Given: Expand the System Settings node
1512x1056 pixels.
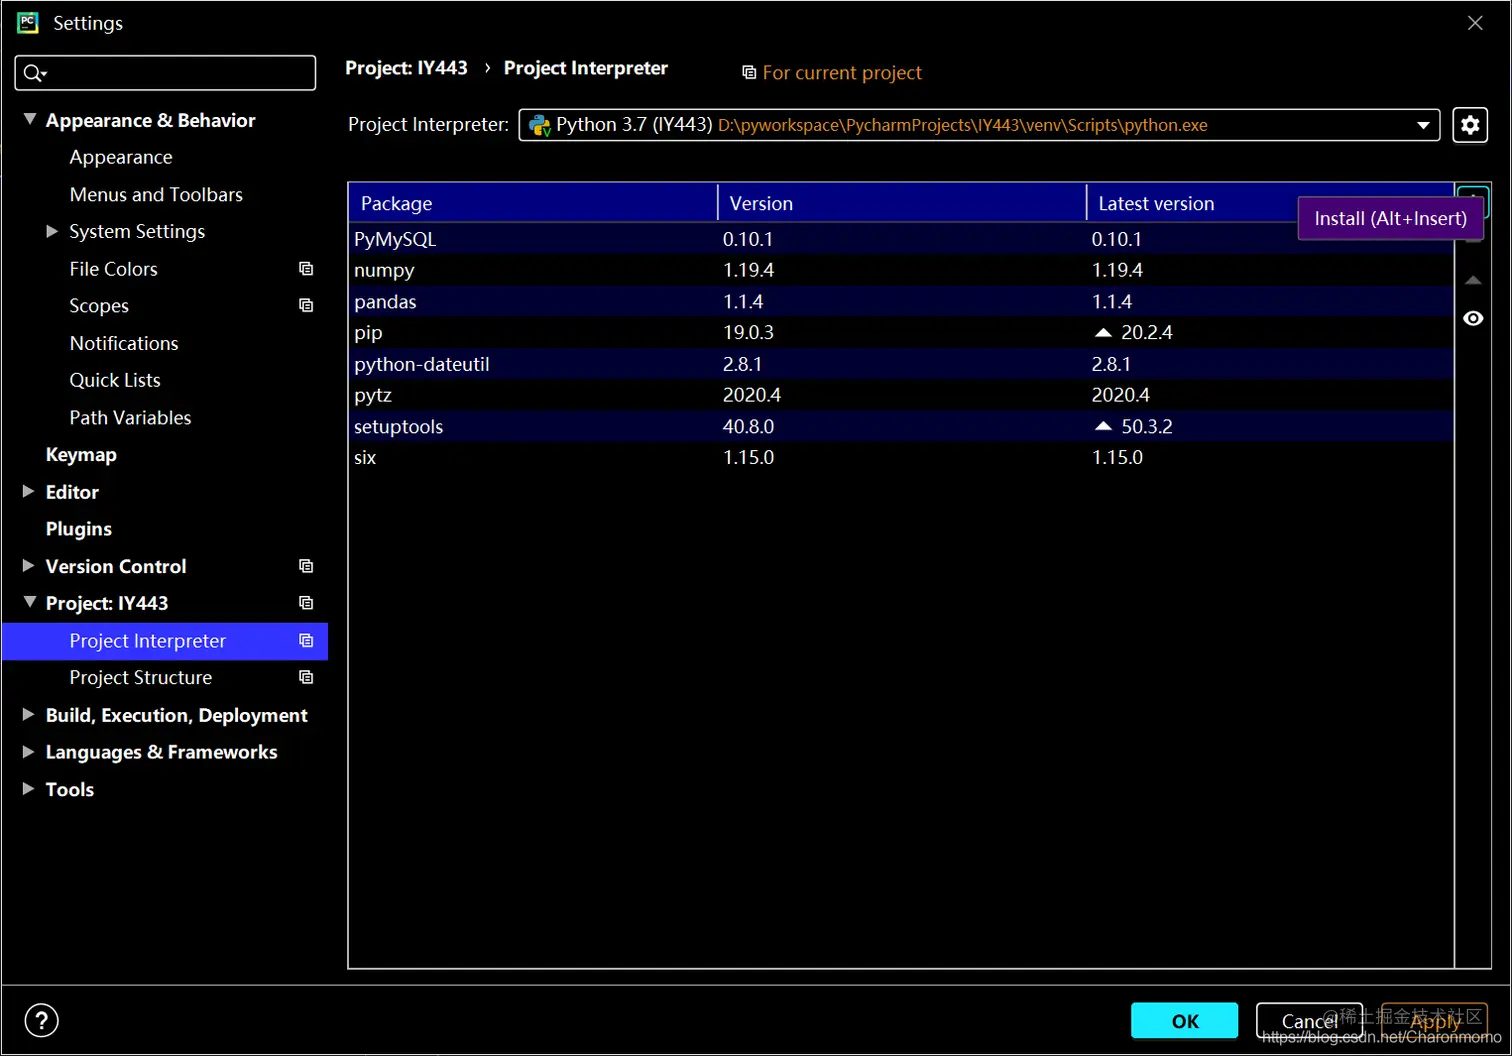Looking at the screenshot, I should pos(52,231).
